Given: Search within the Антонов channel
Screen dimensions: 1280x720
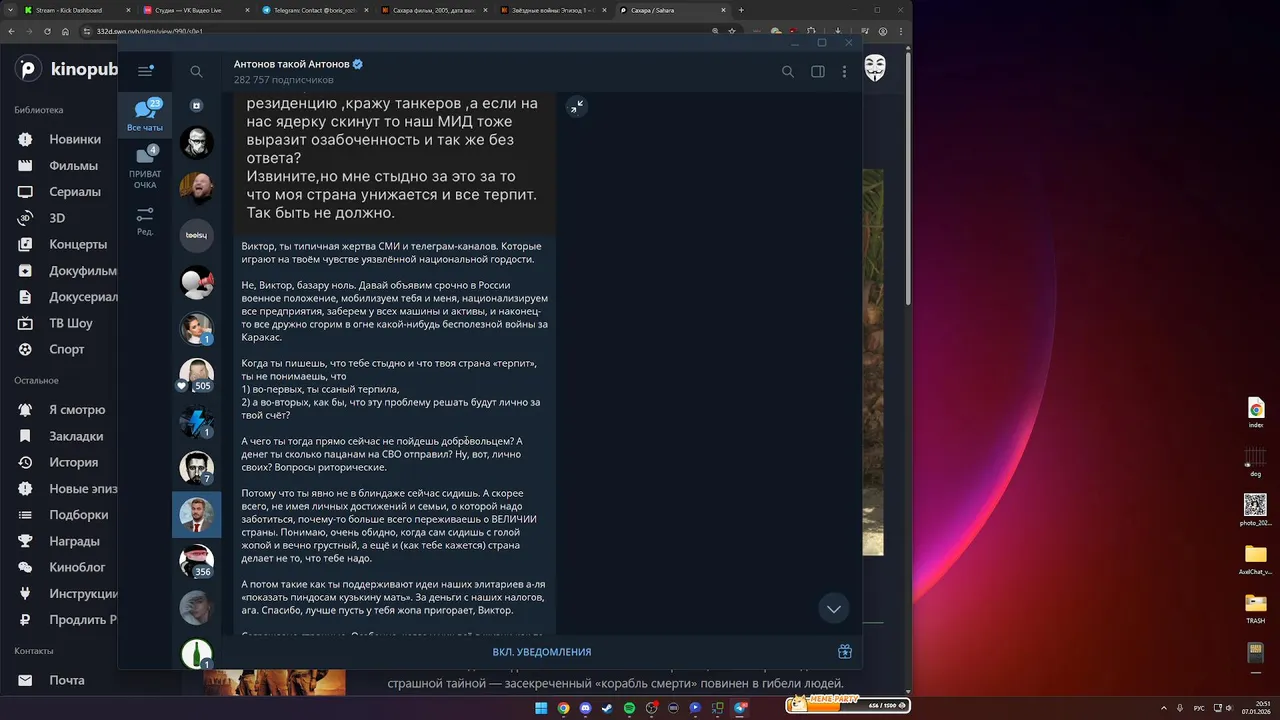Looking at the screenshot, I should pyautogui.click(x=788, y=72).
